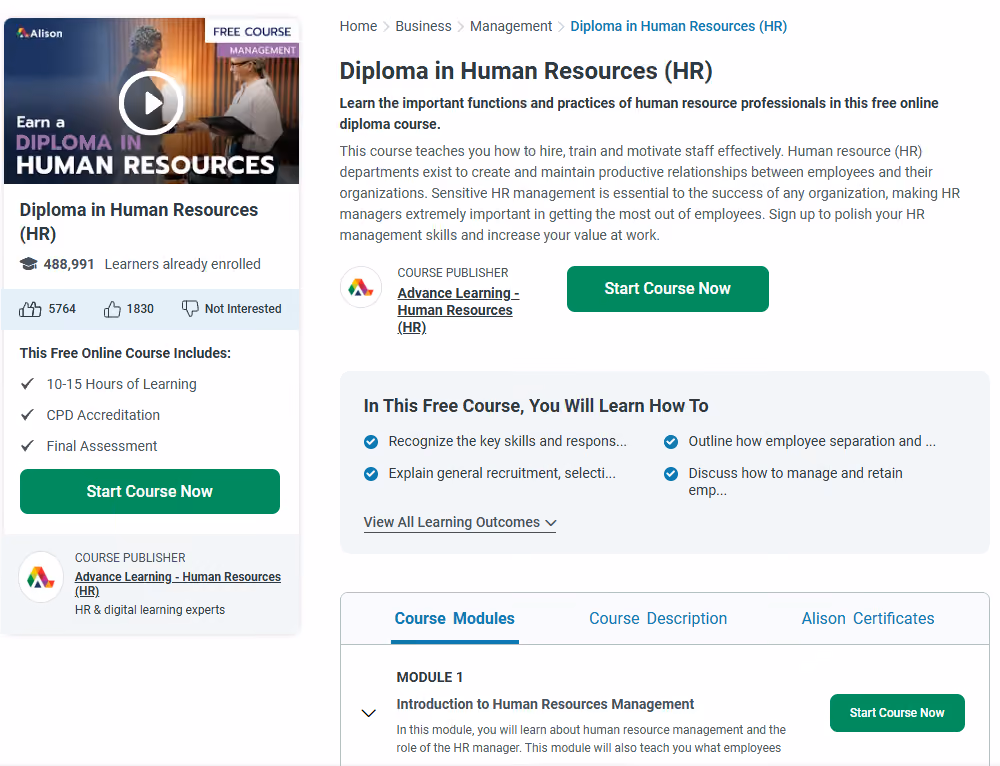
Task: Click the 1830 likes count
Action: 140,309
